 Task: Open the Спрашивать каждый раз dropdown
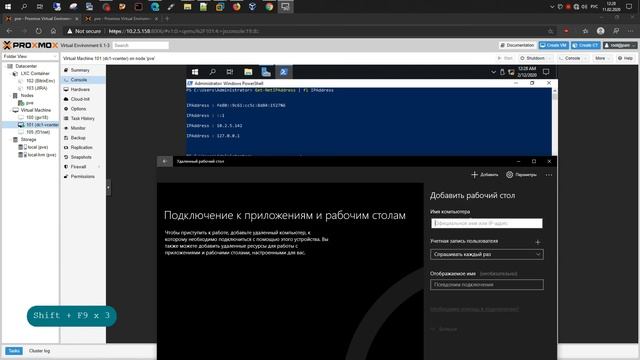[487, 254]
